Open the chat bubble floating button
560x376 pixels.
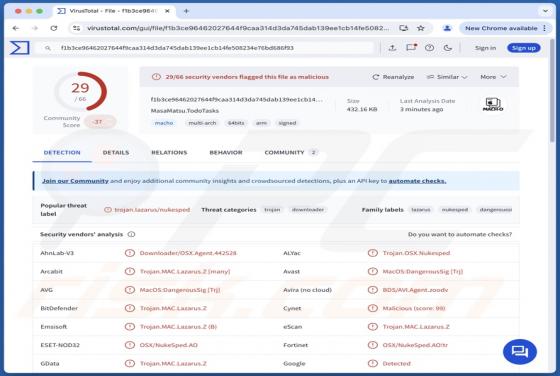(520, 352)
